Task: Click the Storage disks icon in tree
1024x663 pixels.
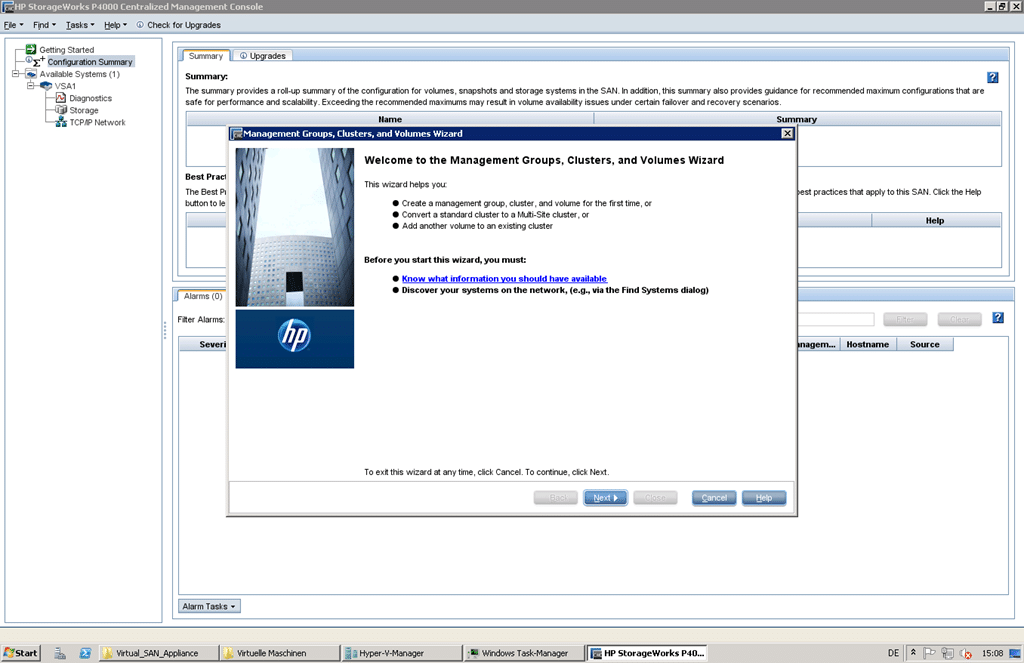Action: tap(60, 110)
